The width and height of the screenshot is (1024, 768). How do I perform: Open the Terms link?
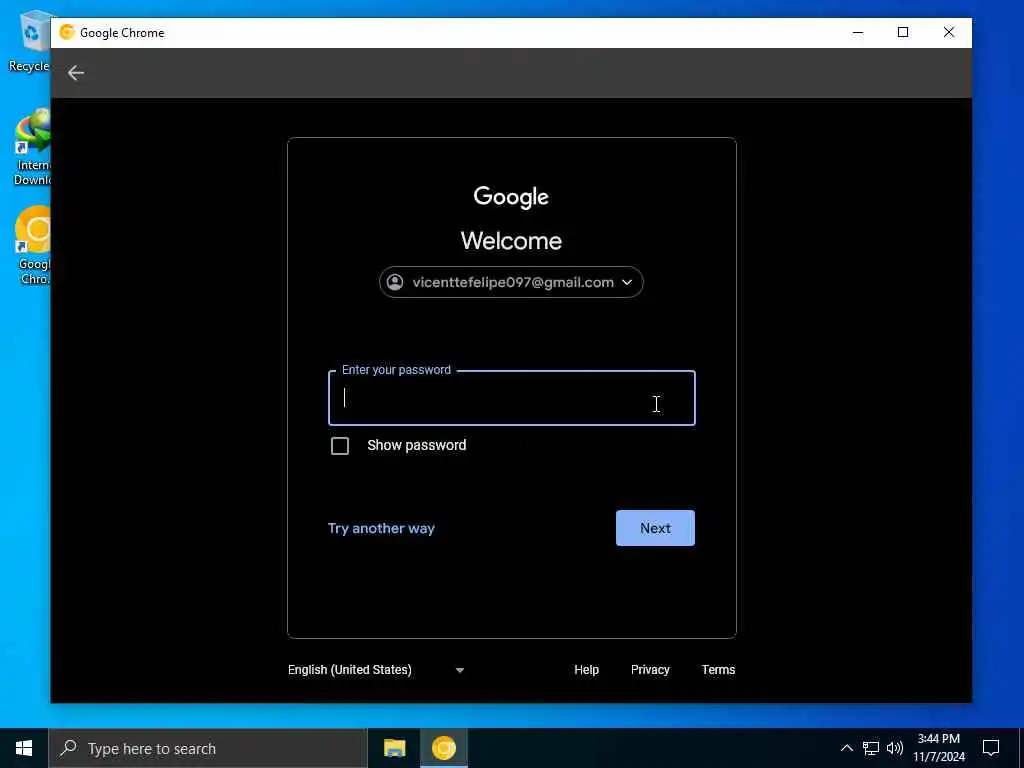(x=718, y=670)
